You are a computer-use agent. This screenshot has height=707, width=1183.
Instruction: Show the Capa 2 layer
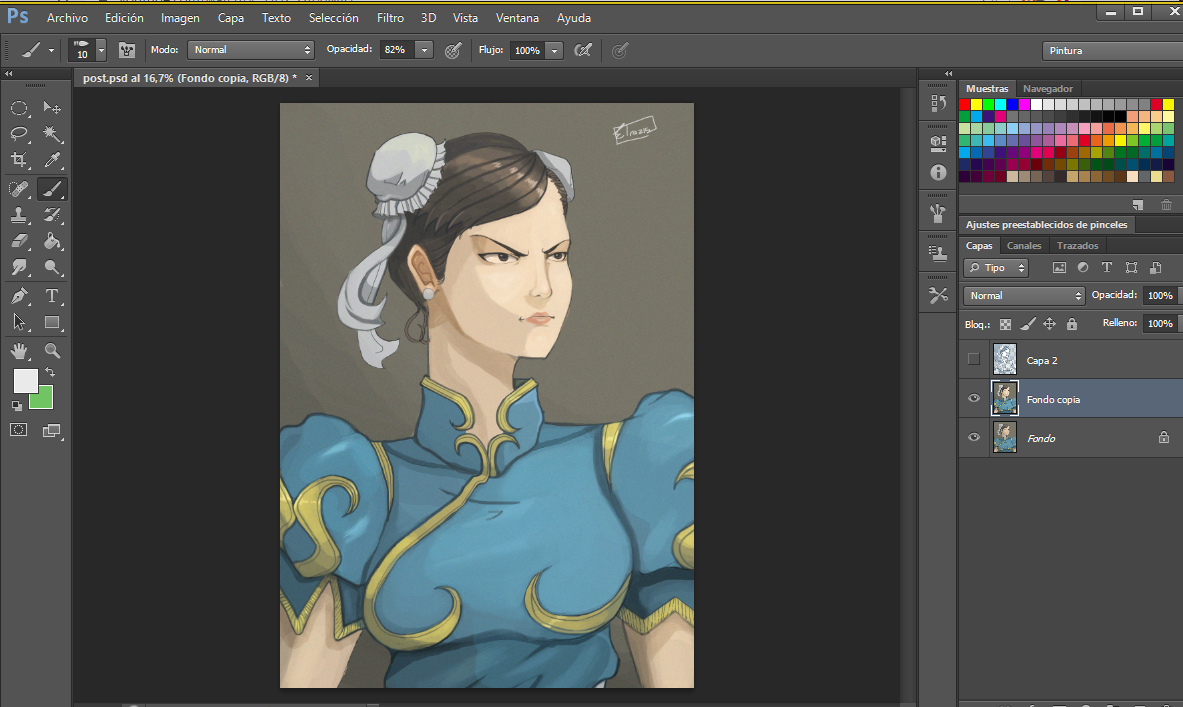pyautogui.click(x=974, y=360)
